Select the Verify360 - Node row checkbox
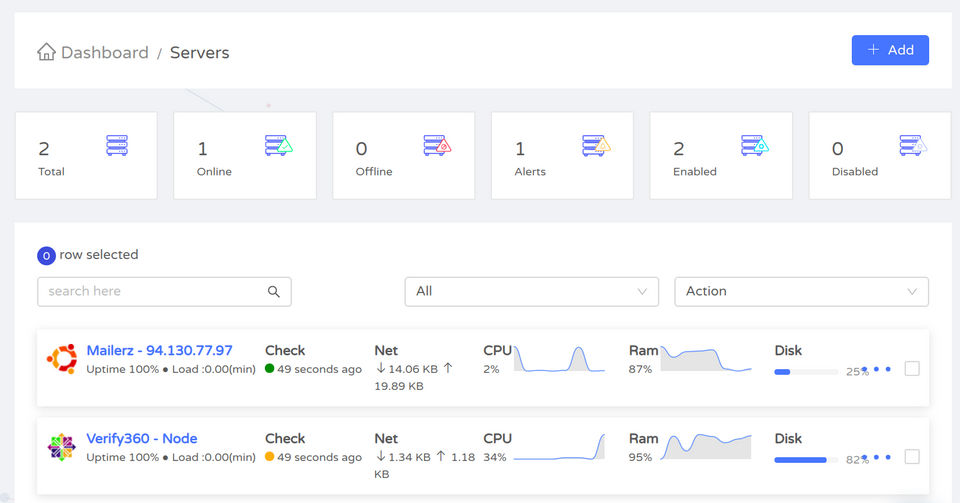The image size is (960, 503). point(912,457)
